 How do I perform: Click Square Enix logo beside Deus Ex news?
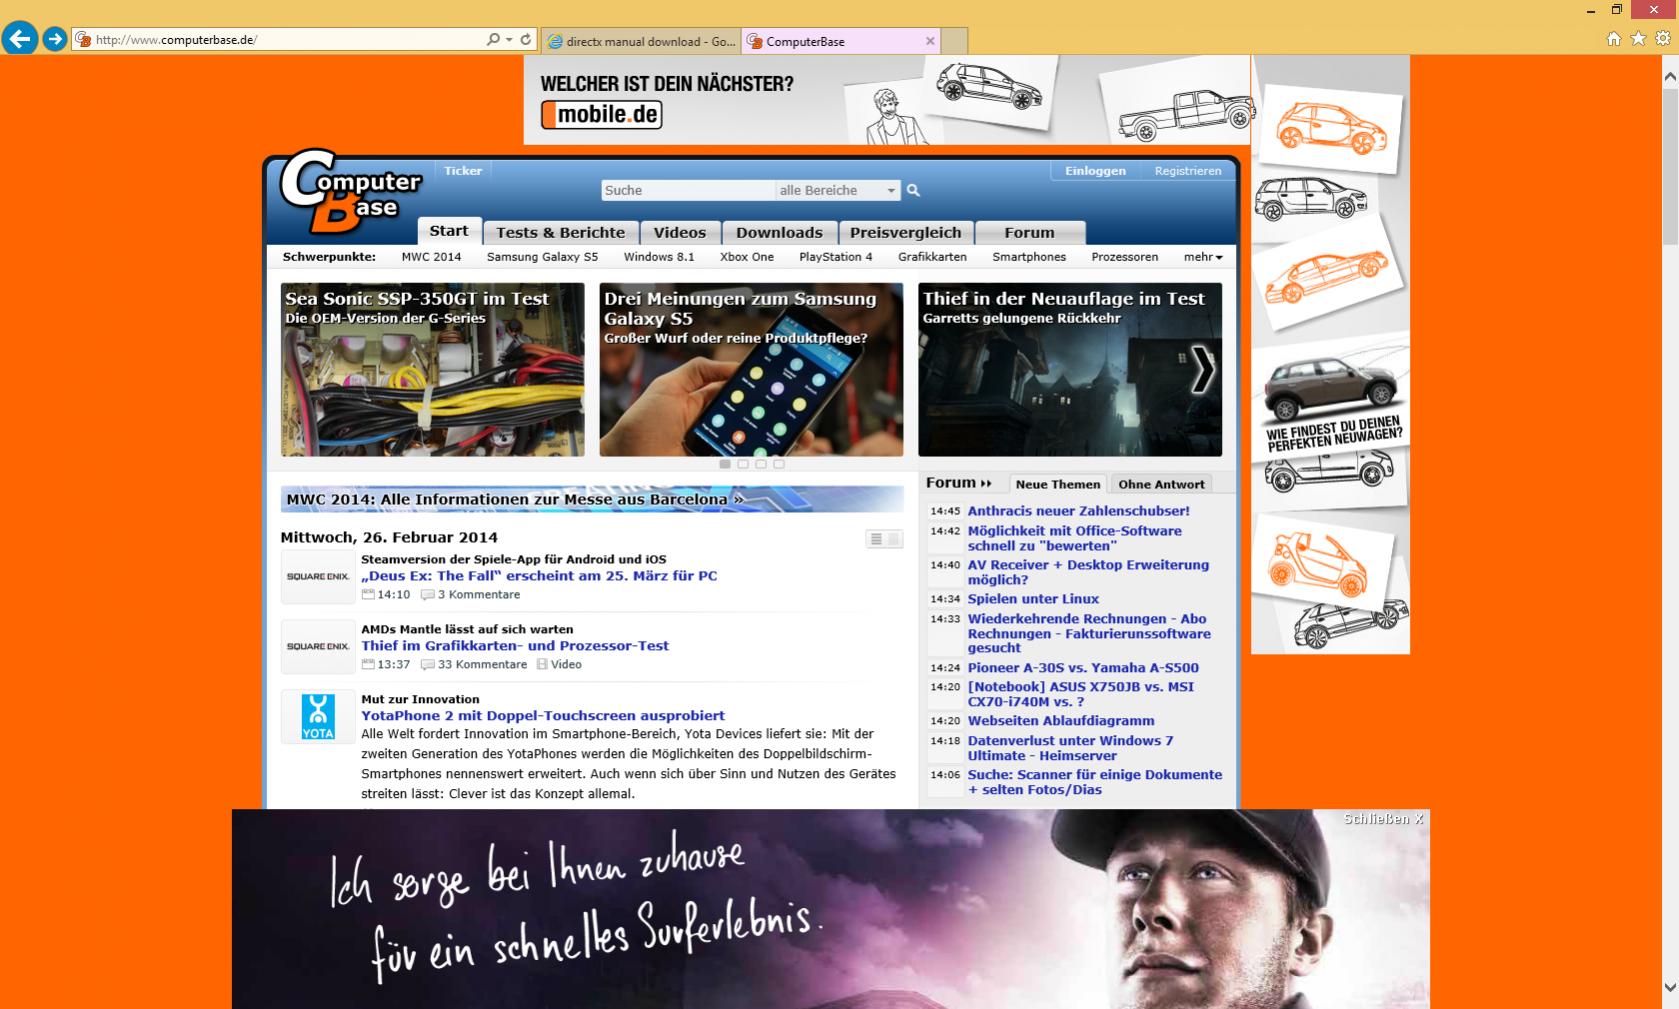click(318, 577)
